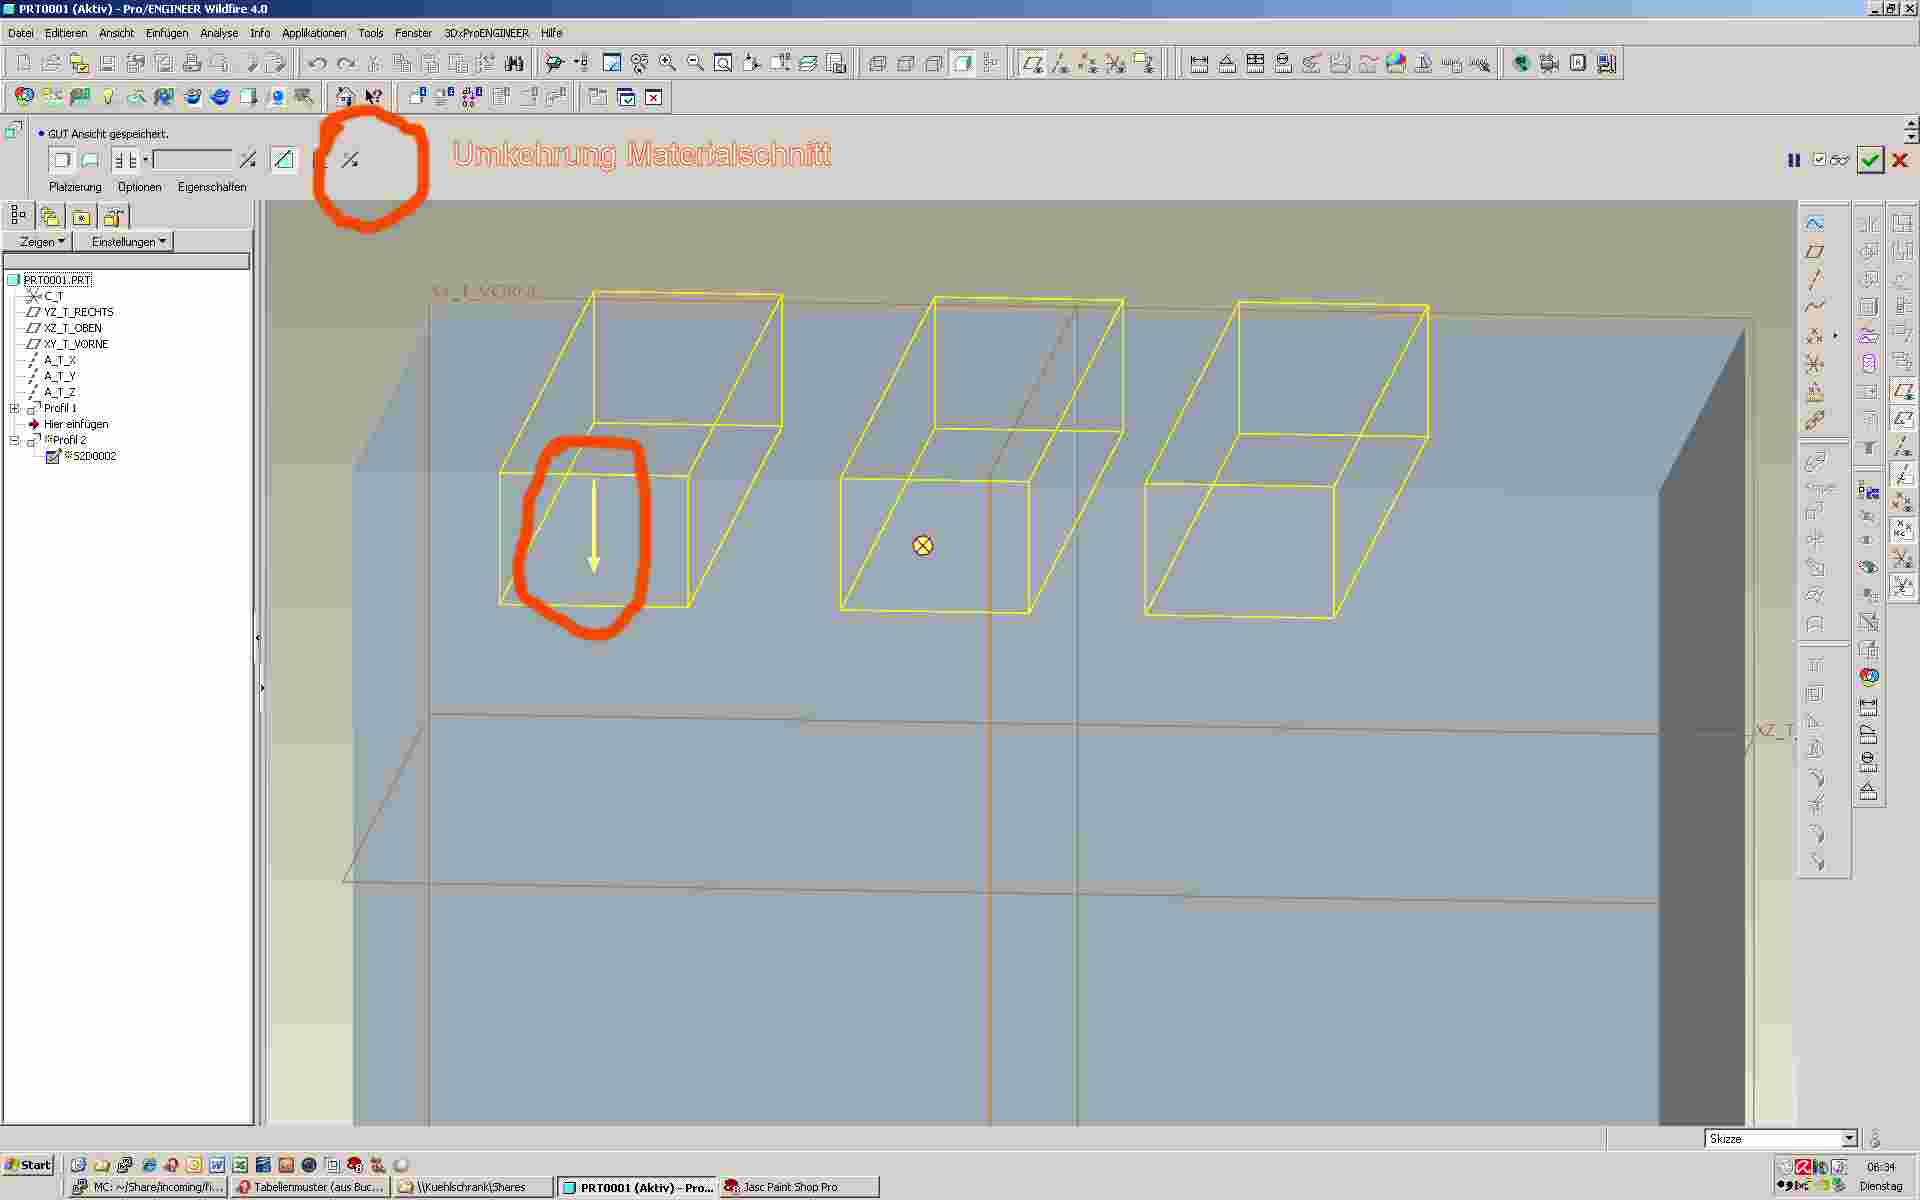
Task: Click the zoom out magnifier icon
Action: [695, 64]
